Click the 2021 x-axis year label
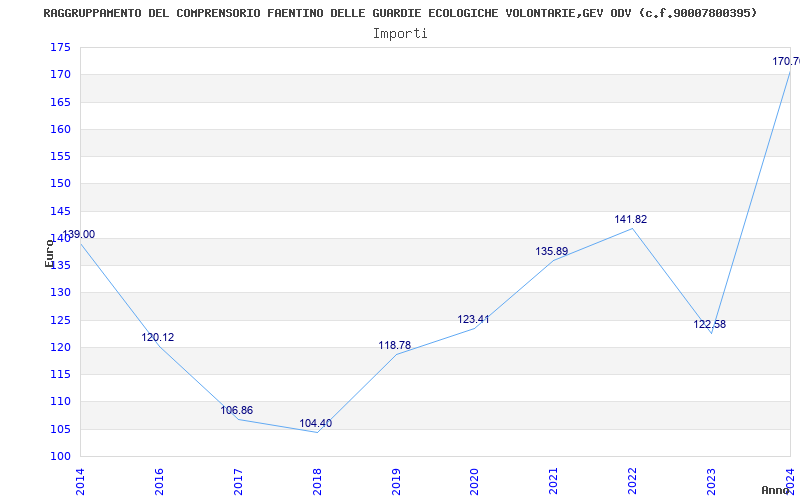The width and height of the screenshot is (800, 500). (x=554, y=482)
